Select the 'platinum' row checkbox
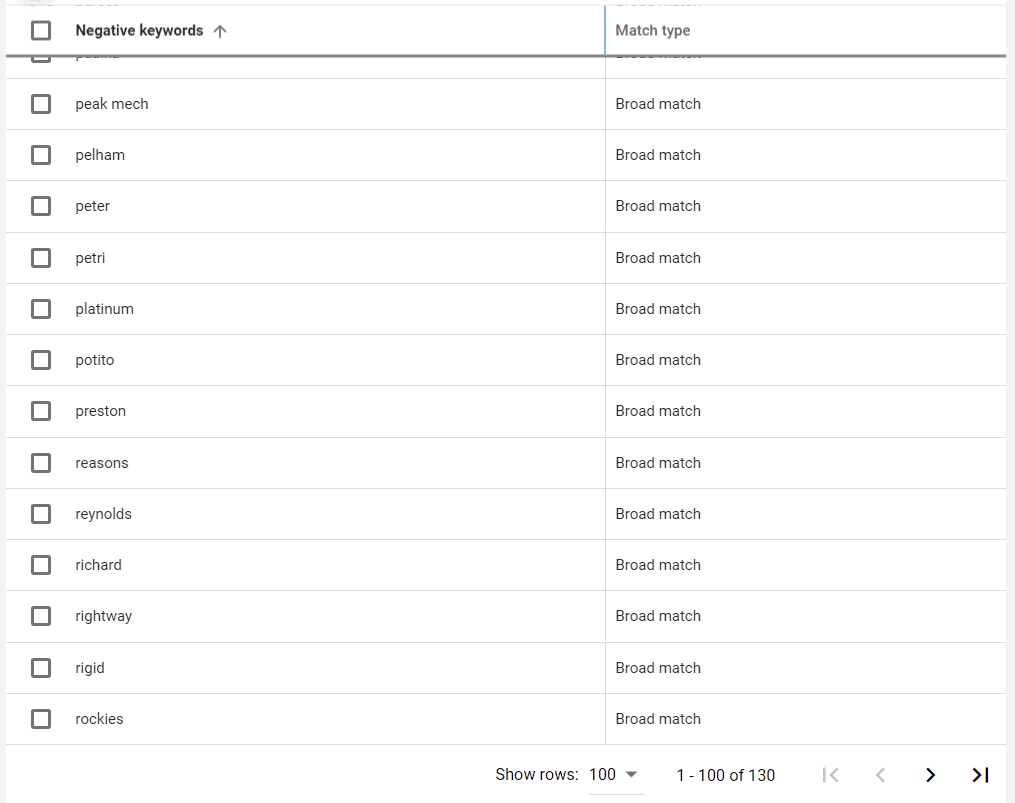Screen dimensions: 1015x803 pyautogui.click(x=41, y=309)
